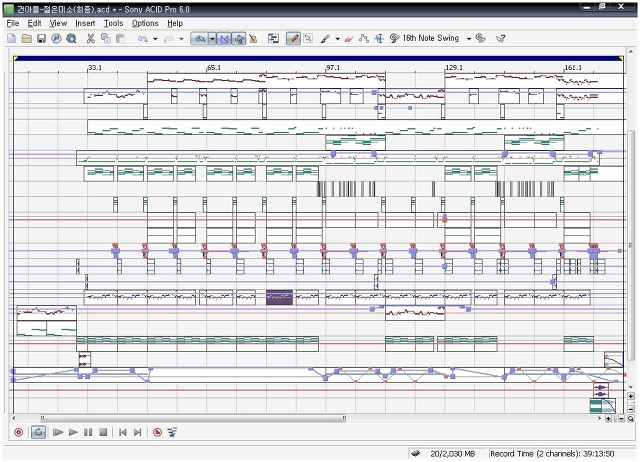Open the File menu

click(13, 23)
